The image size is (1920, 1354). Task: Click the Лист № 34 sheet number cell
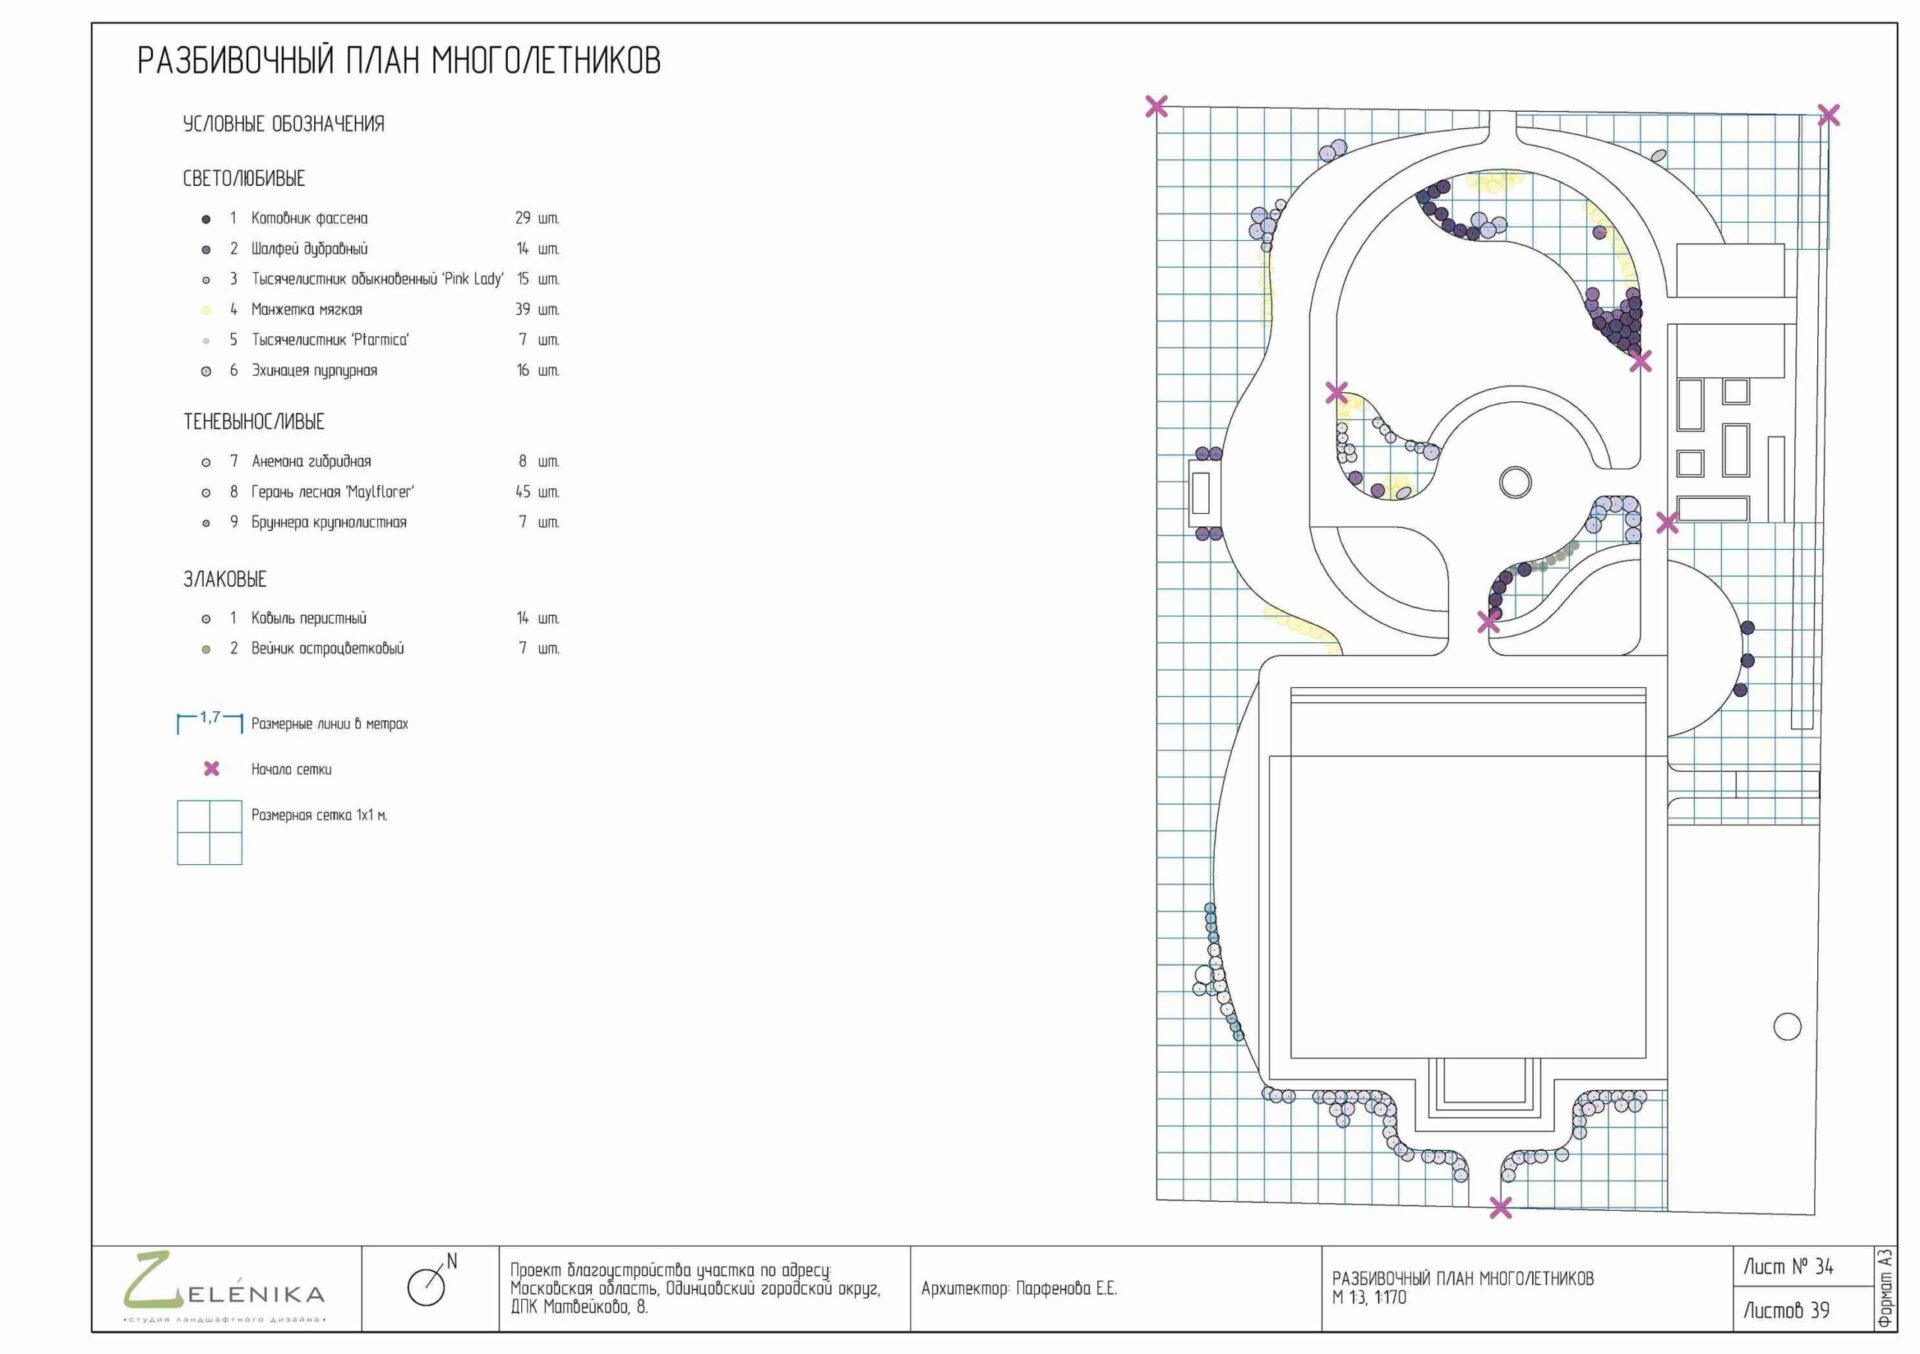coord(1787,1267)
